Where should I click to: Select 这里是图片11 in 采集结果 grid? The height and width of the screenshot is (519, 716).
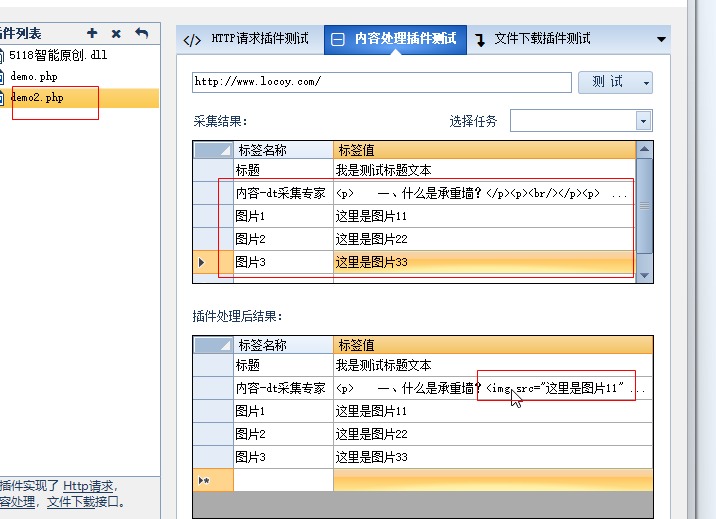tap(484, 216)
